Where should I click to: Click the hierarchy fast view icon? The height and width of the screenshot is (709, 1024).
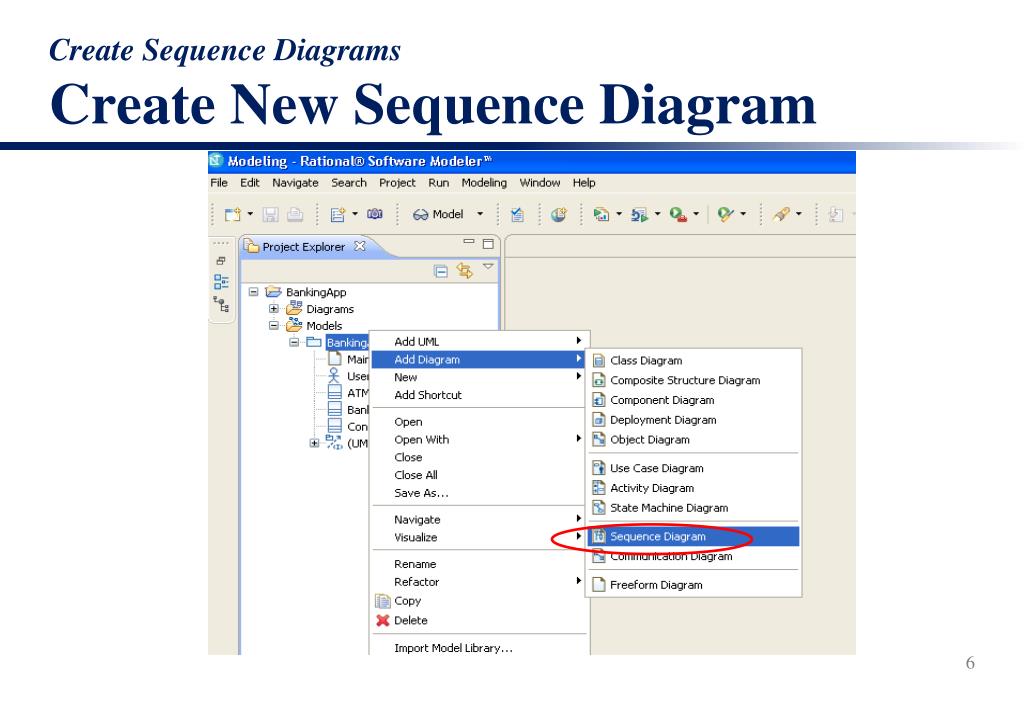[221, 304]
